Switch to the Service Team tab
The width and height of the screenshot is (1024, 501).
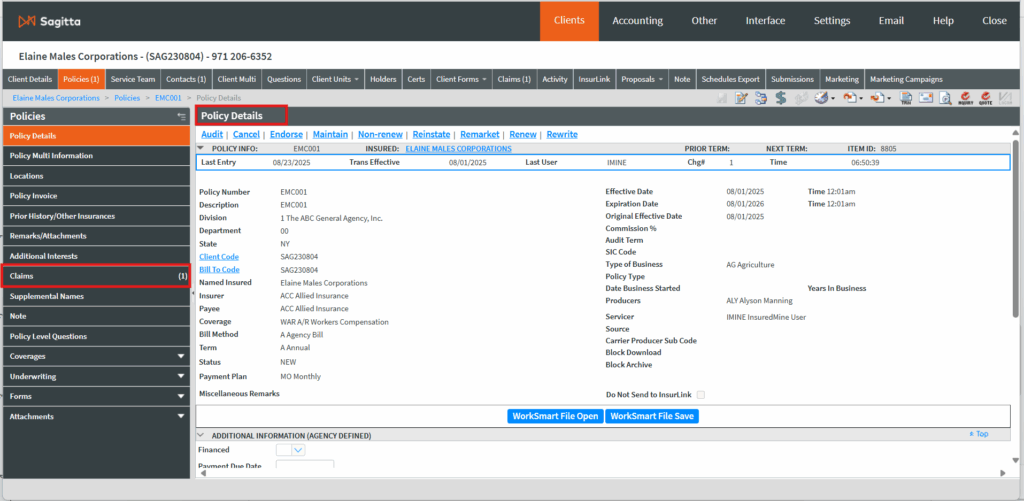(x=132, y=79)
